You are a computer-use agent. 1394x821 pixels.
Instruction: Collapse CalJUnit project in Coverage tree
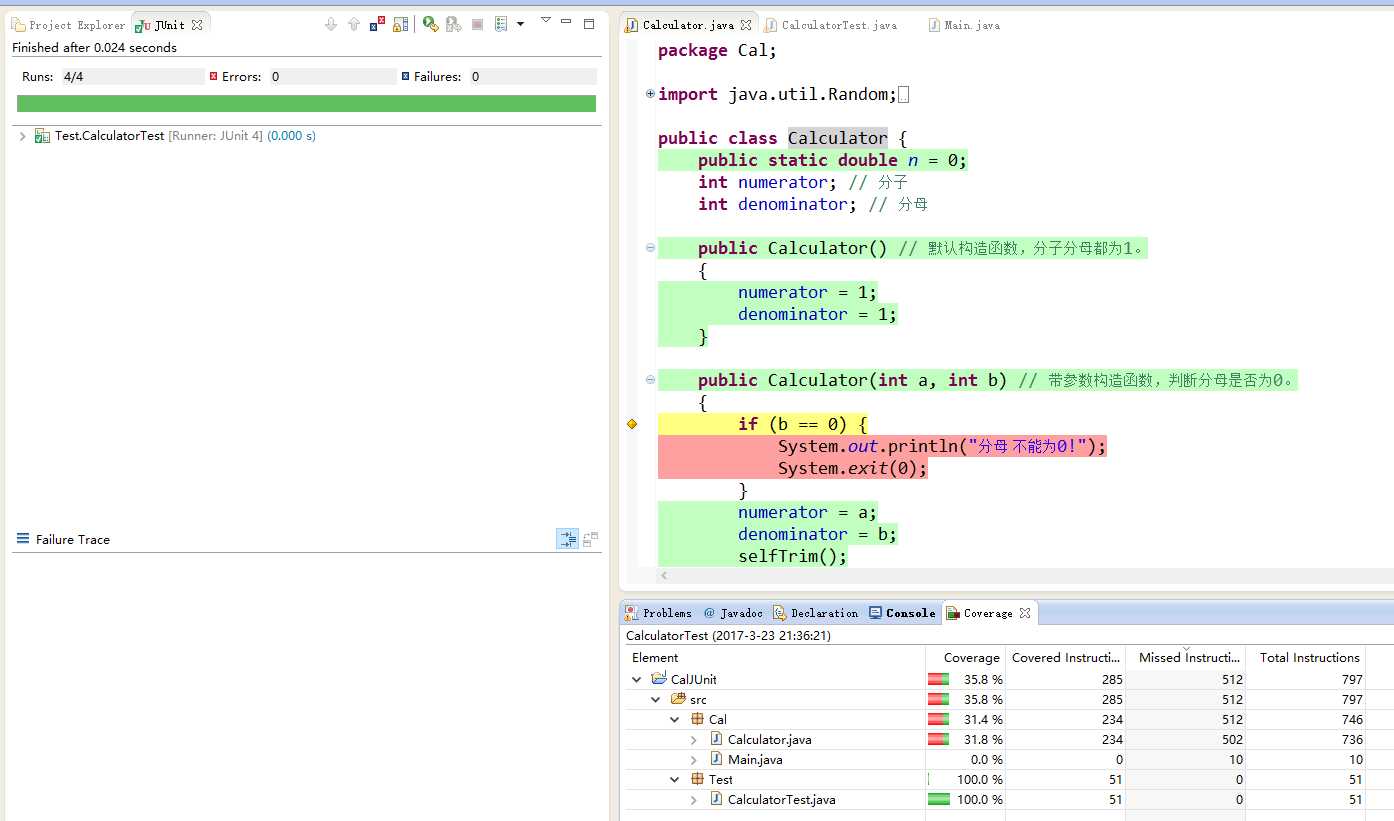637,680
